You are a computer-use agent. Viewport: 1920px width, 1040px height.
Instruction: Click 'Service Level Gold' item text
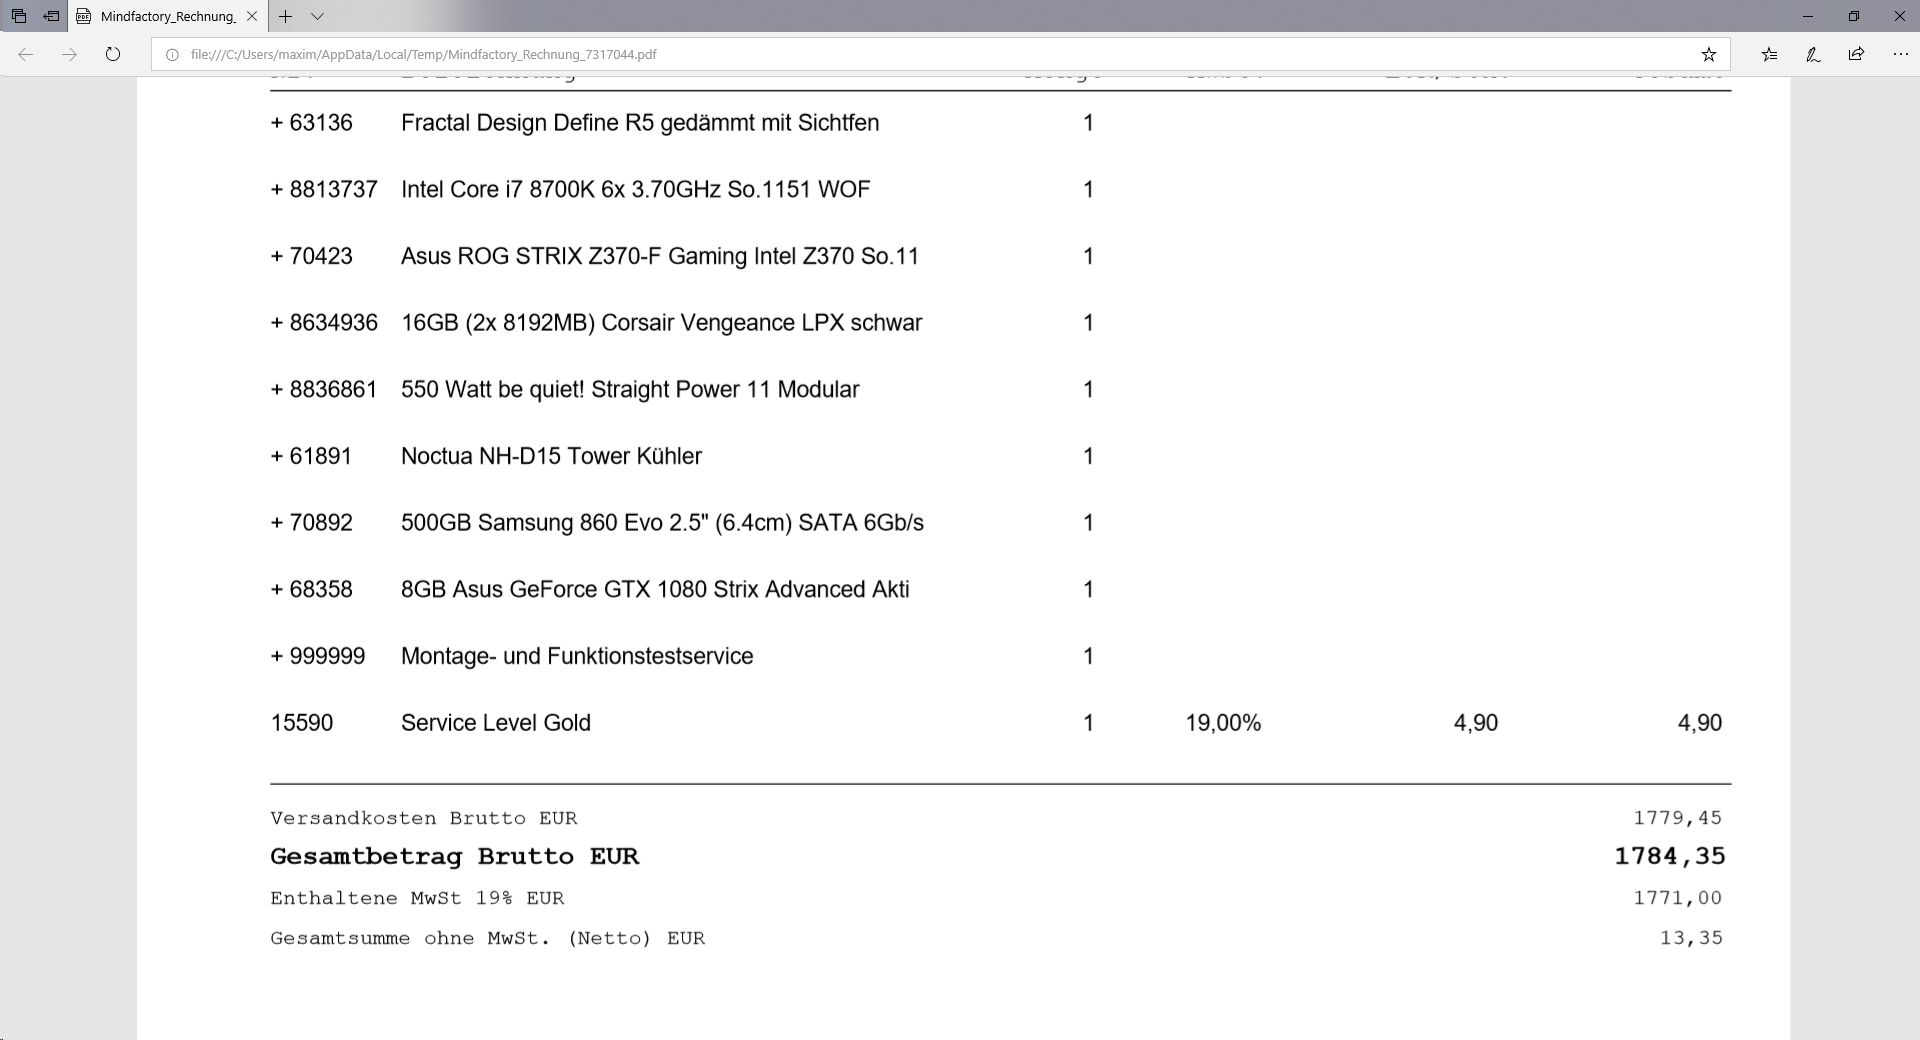[x=496, y=723]
